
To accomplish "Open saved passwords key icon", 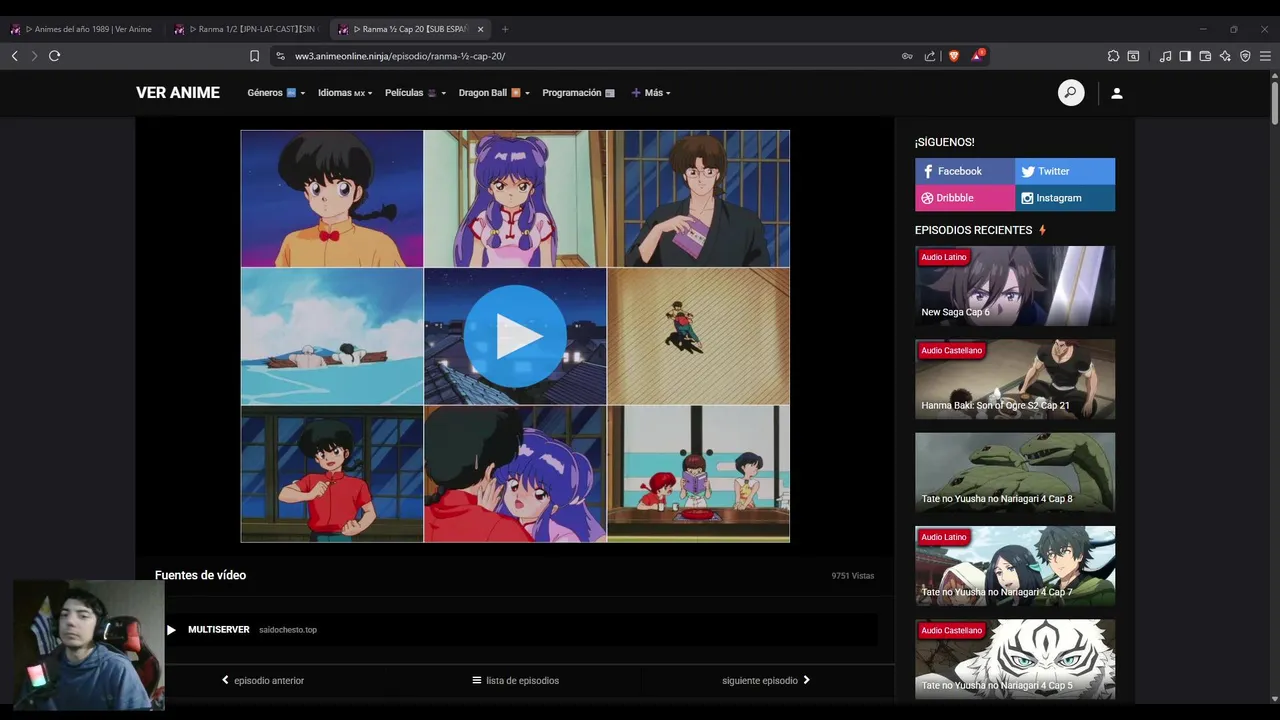I will pos(907,56).
